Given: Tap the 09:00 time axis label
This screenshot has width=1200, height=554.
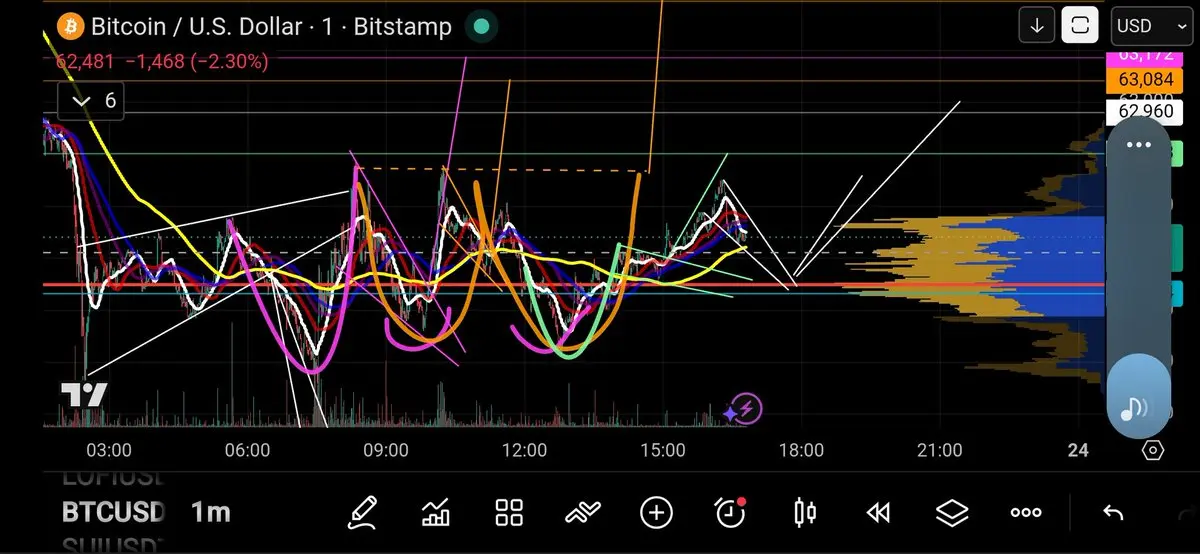Looking at the screenshot, I should coord(386,451).
